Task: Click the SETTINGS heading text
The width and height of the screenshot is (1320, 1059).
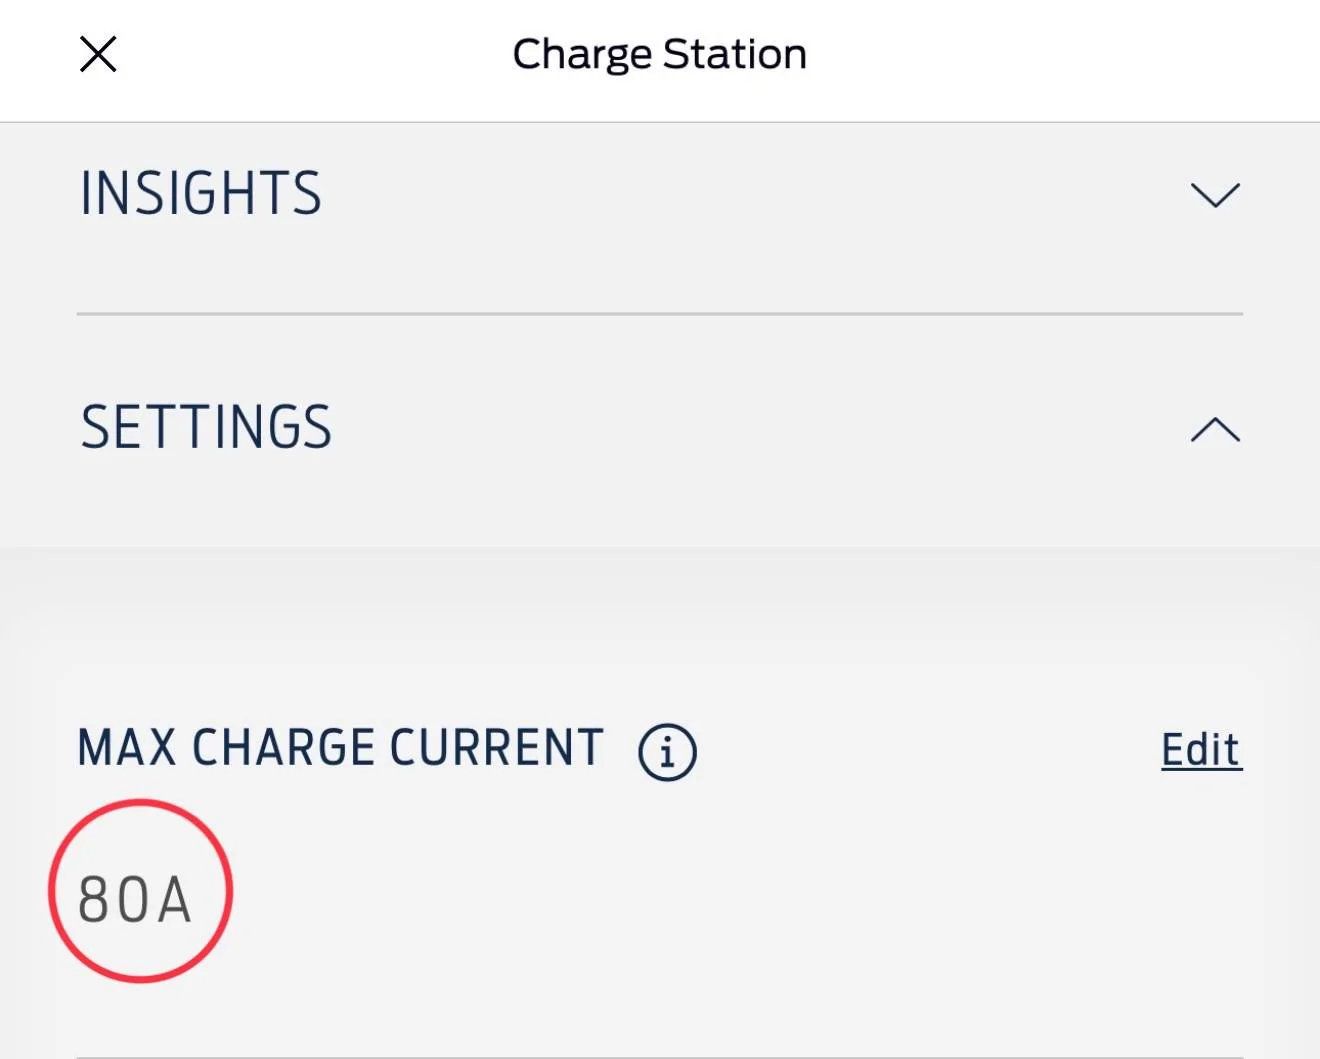Action: pos(206,428)
